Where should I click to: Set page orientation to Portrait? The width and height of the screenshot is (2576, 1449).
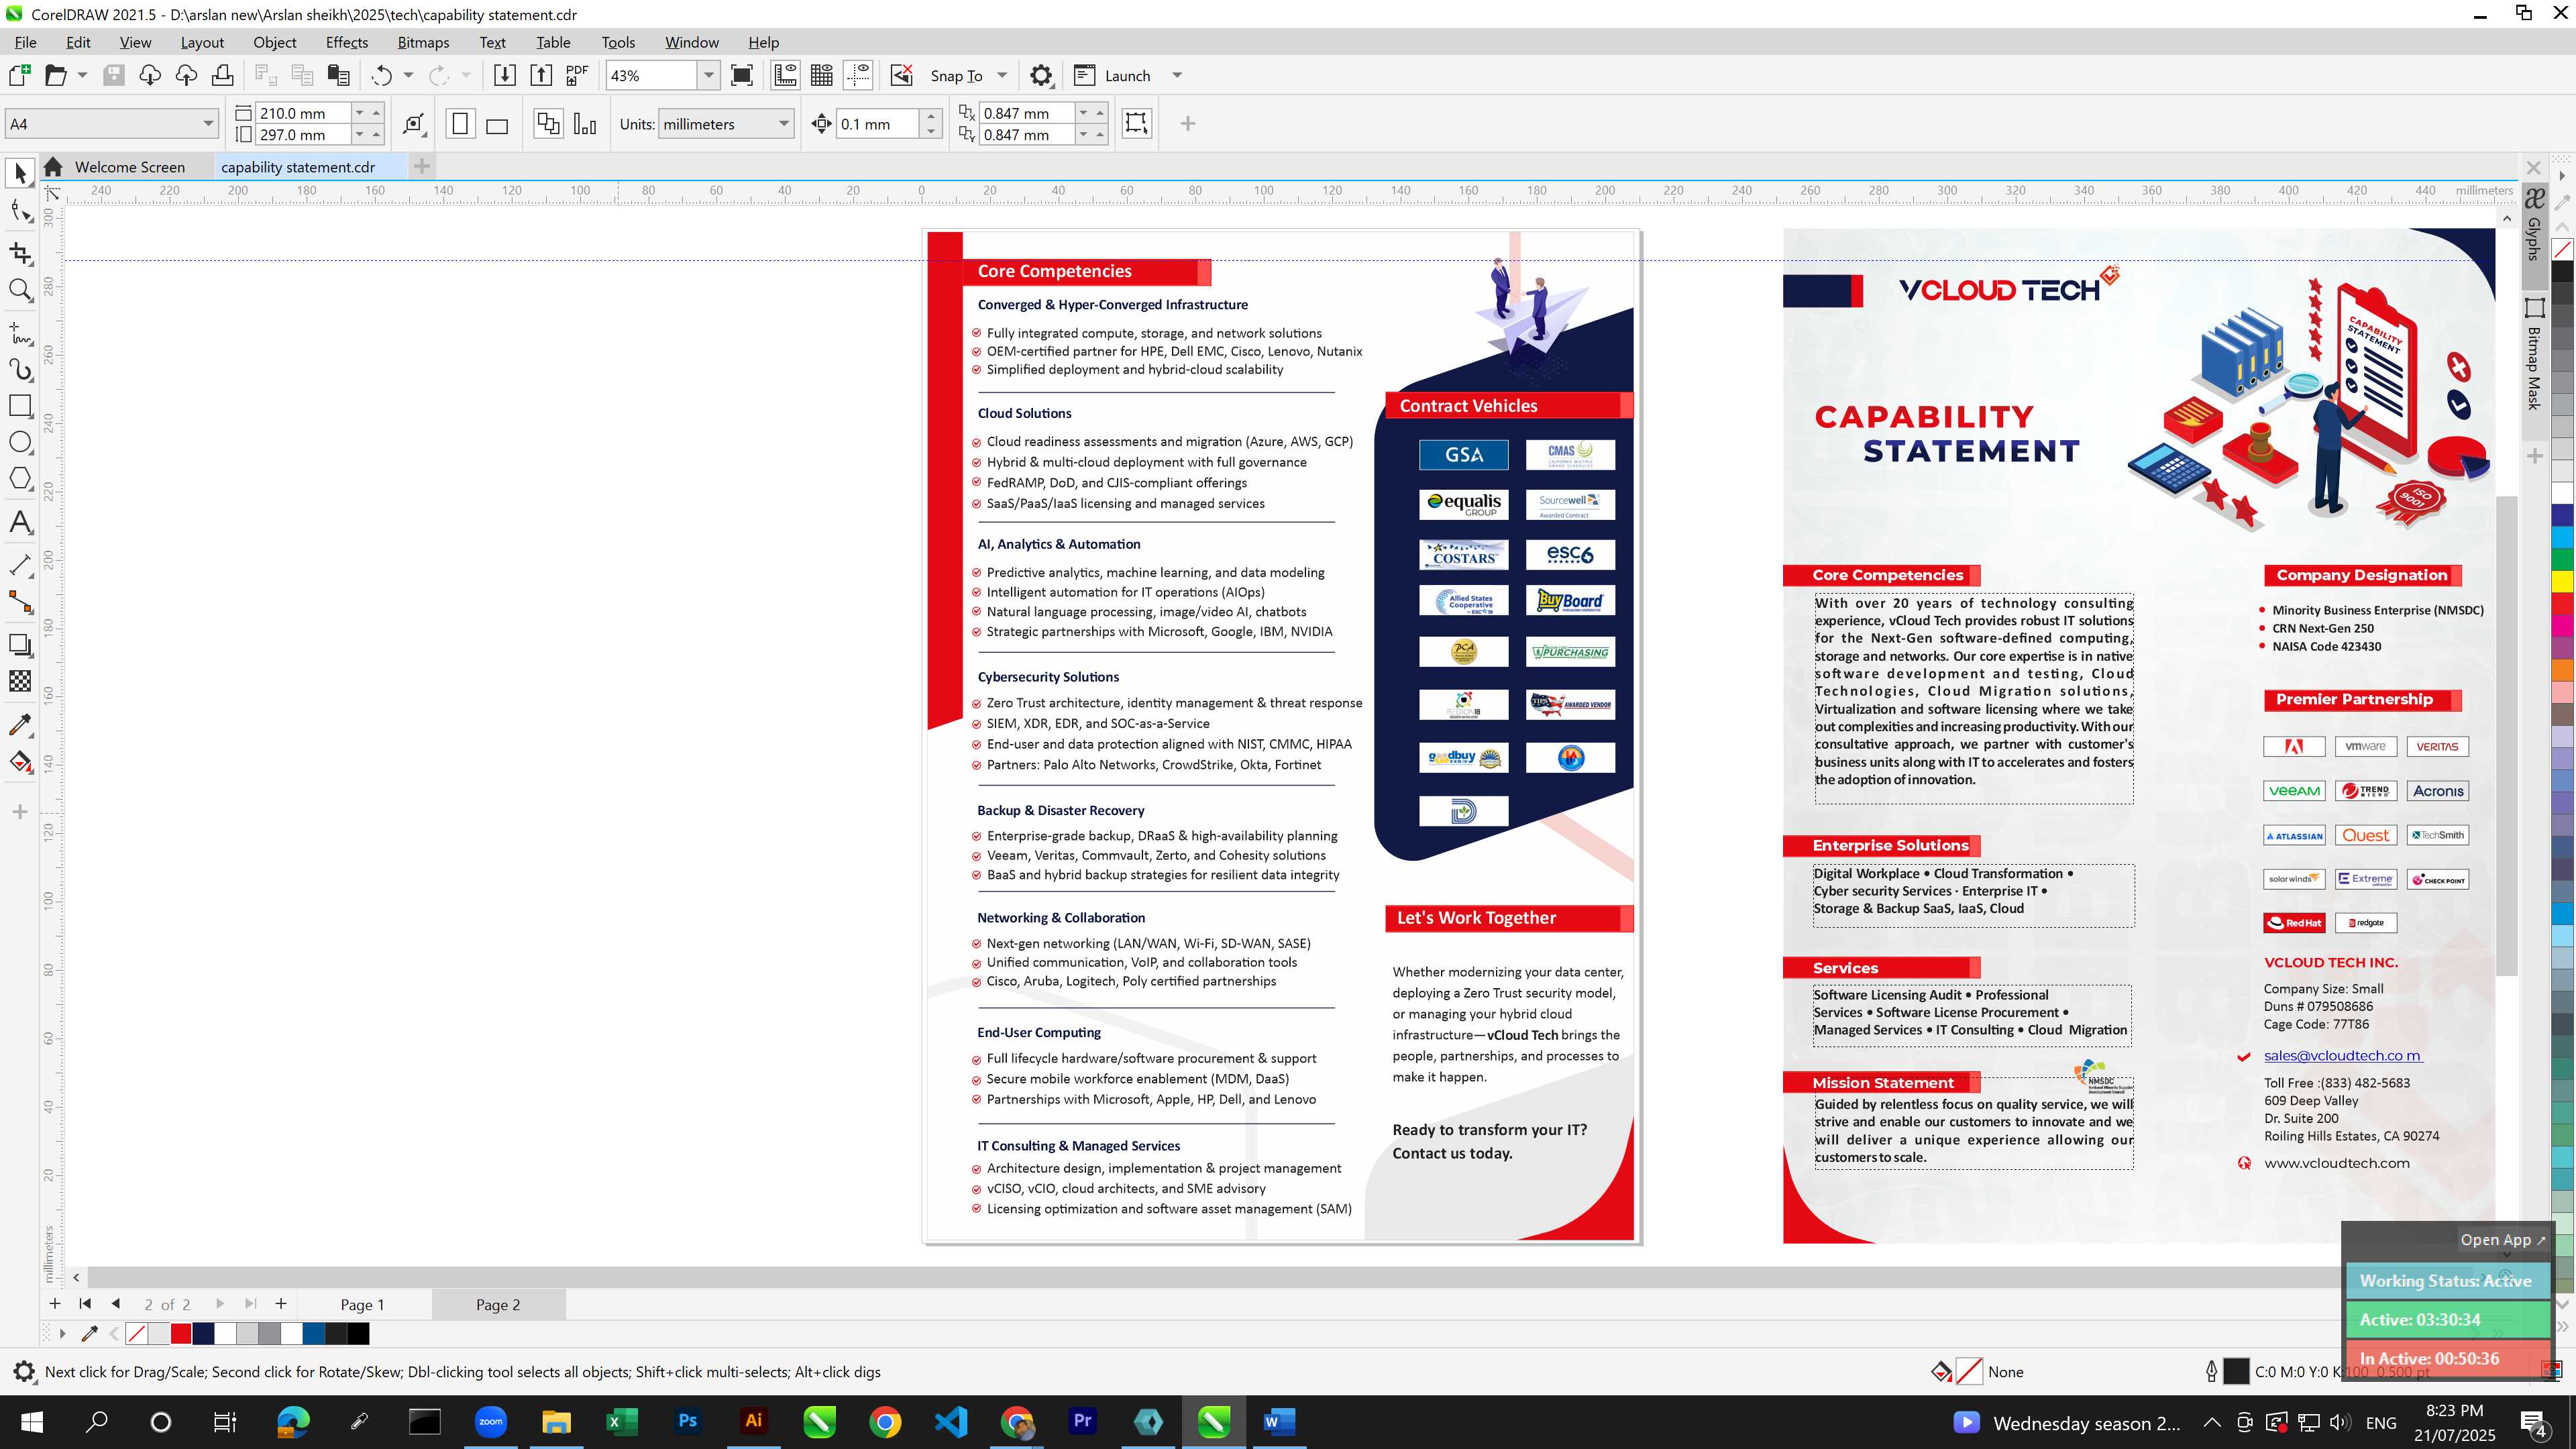pos(460,124)
